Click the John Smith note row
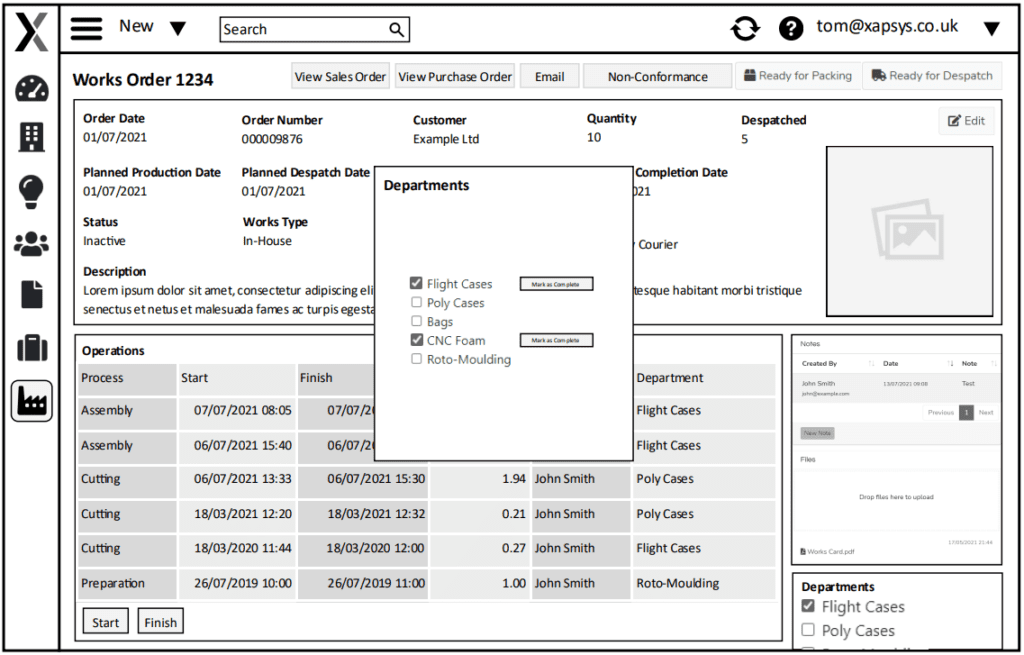 click(x=897, y=388)
